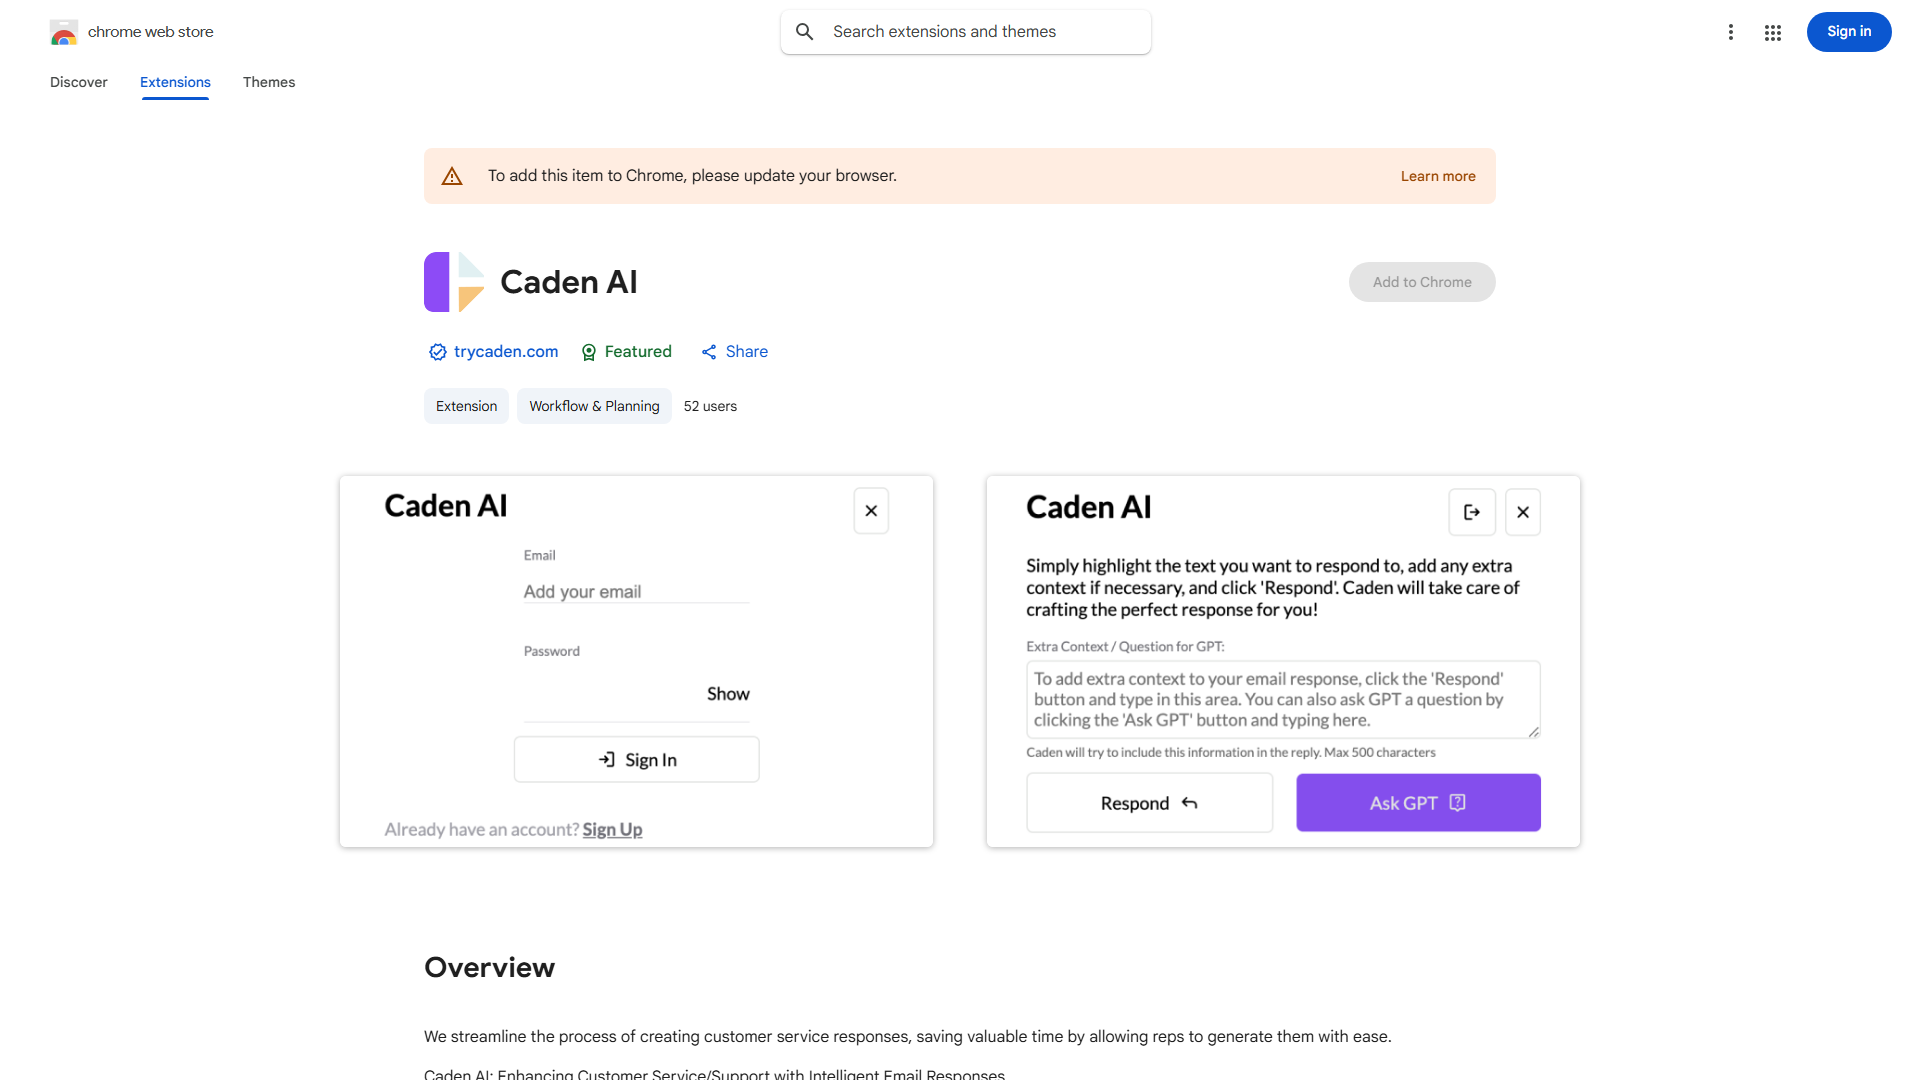Click Learn more about updating the browser
The image size is (1920, 1080).
click(x=1438, y=175)
